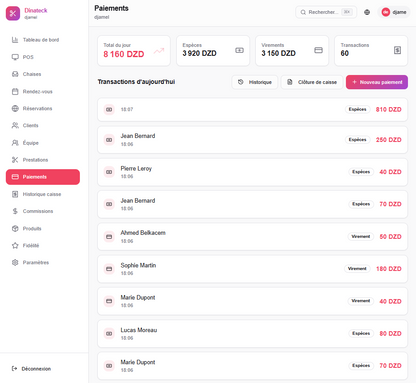Click the Pierre Leroy name
This screenshot has width=416, height=383.
point(136,169)
